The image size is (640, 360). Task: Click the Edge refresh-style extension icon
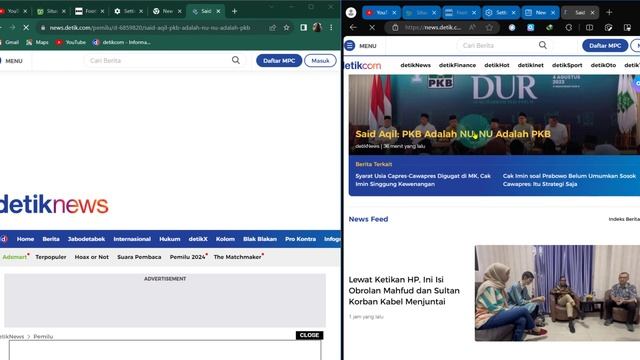pos(569,27)
